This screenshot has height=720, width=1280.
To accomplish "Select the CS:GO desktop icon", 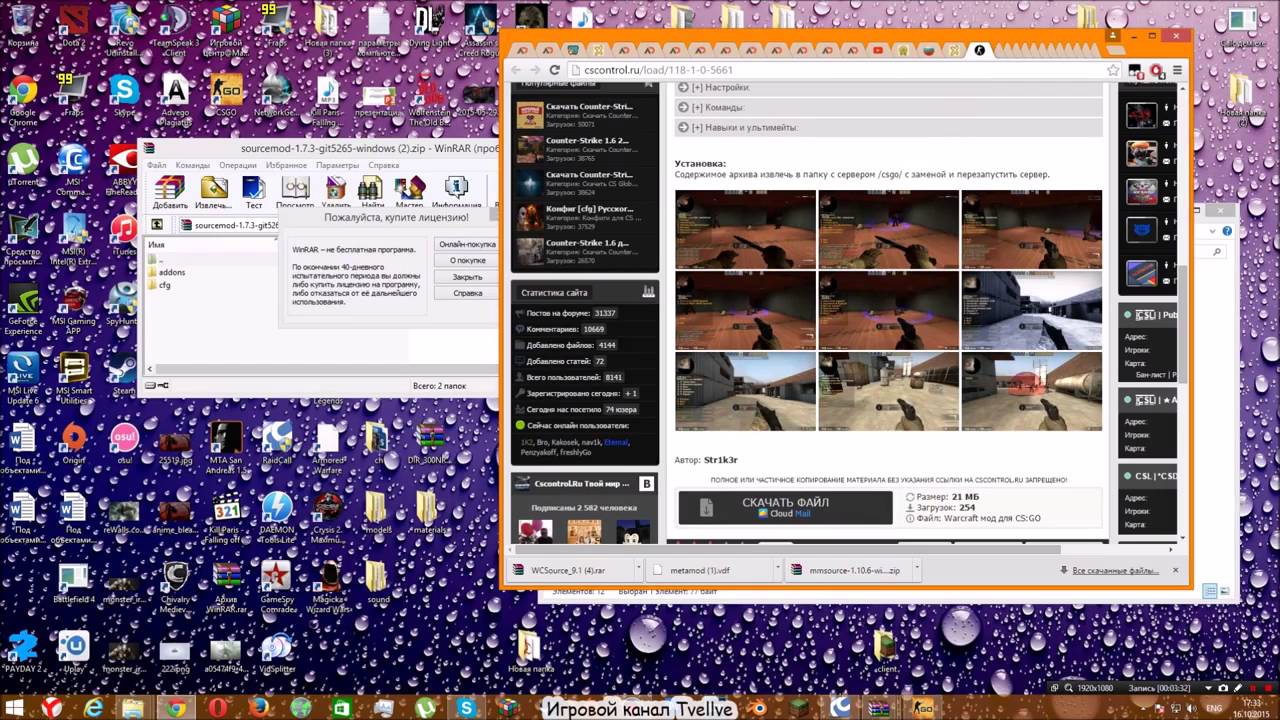I will click(x=226, y=94).
